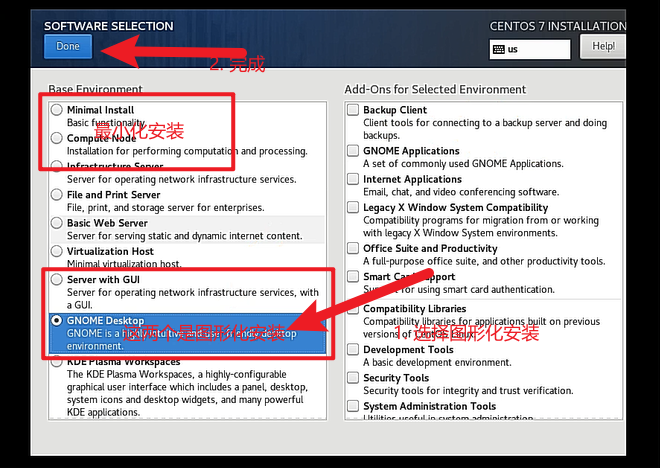
Task: Toggle the Smart Card Support checkbox
Action: coord(353,277)
